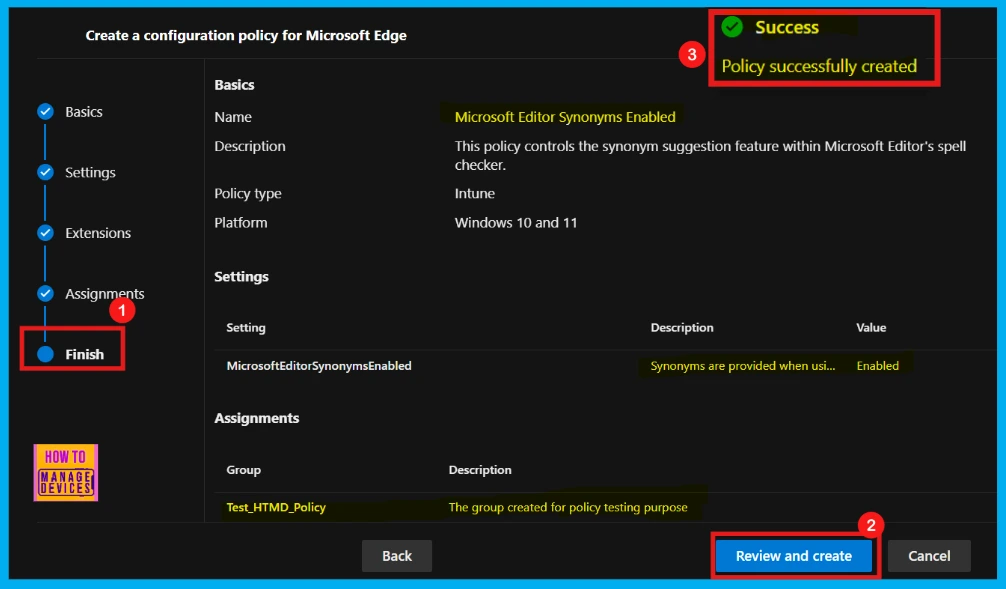Click the policy description text paragraph
This screenshot has width=1006, height=589.
(x=710, y=155)
